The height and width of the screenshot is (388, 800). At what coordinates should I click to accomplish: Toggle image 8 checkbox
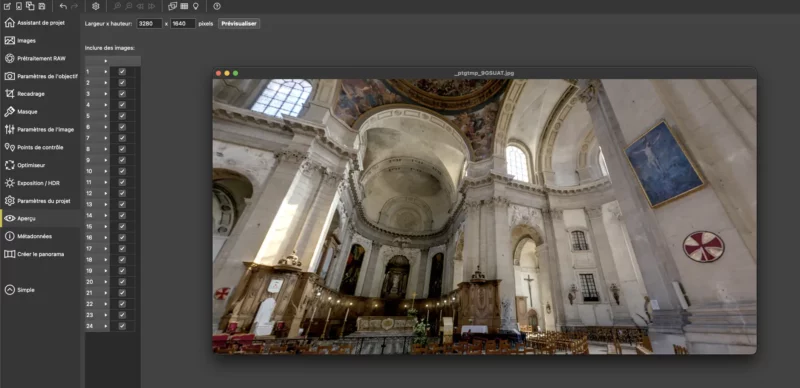pyautogui.click(x=122, y=149)
